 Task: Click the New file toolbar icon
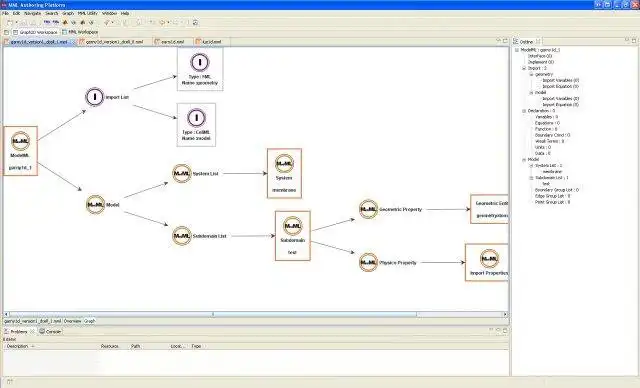[x=9, y=23]
